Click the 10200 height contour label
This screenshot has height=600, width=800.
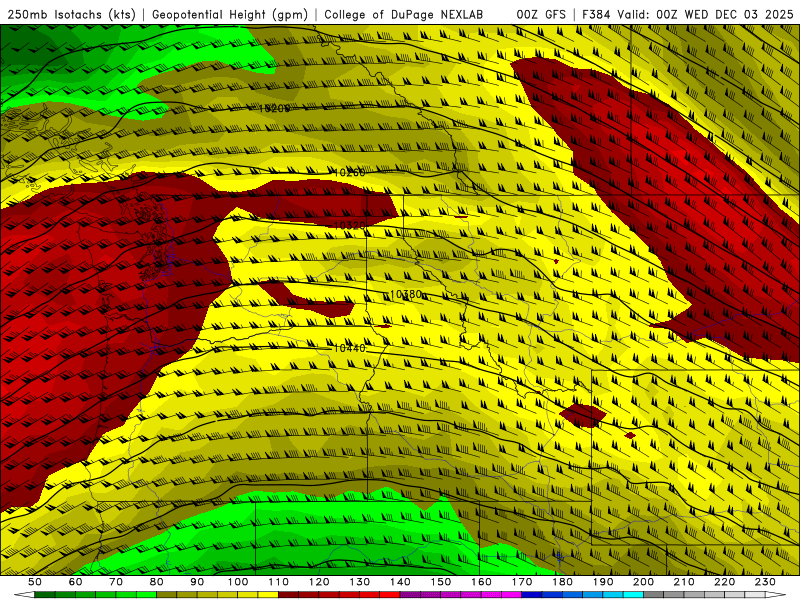274,108
